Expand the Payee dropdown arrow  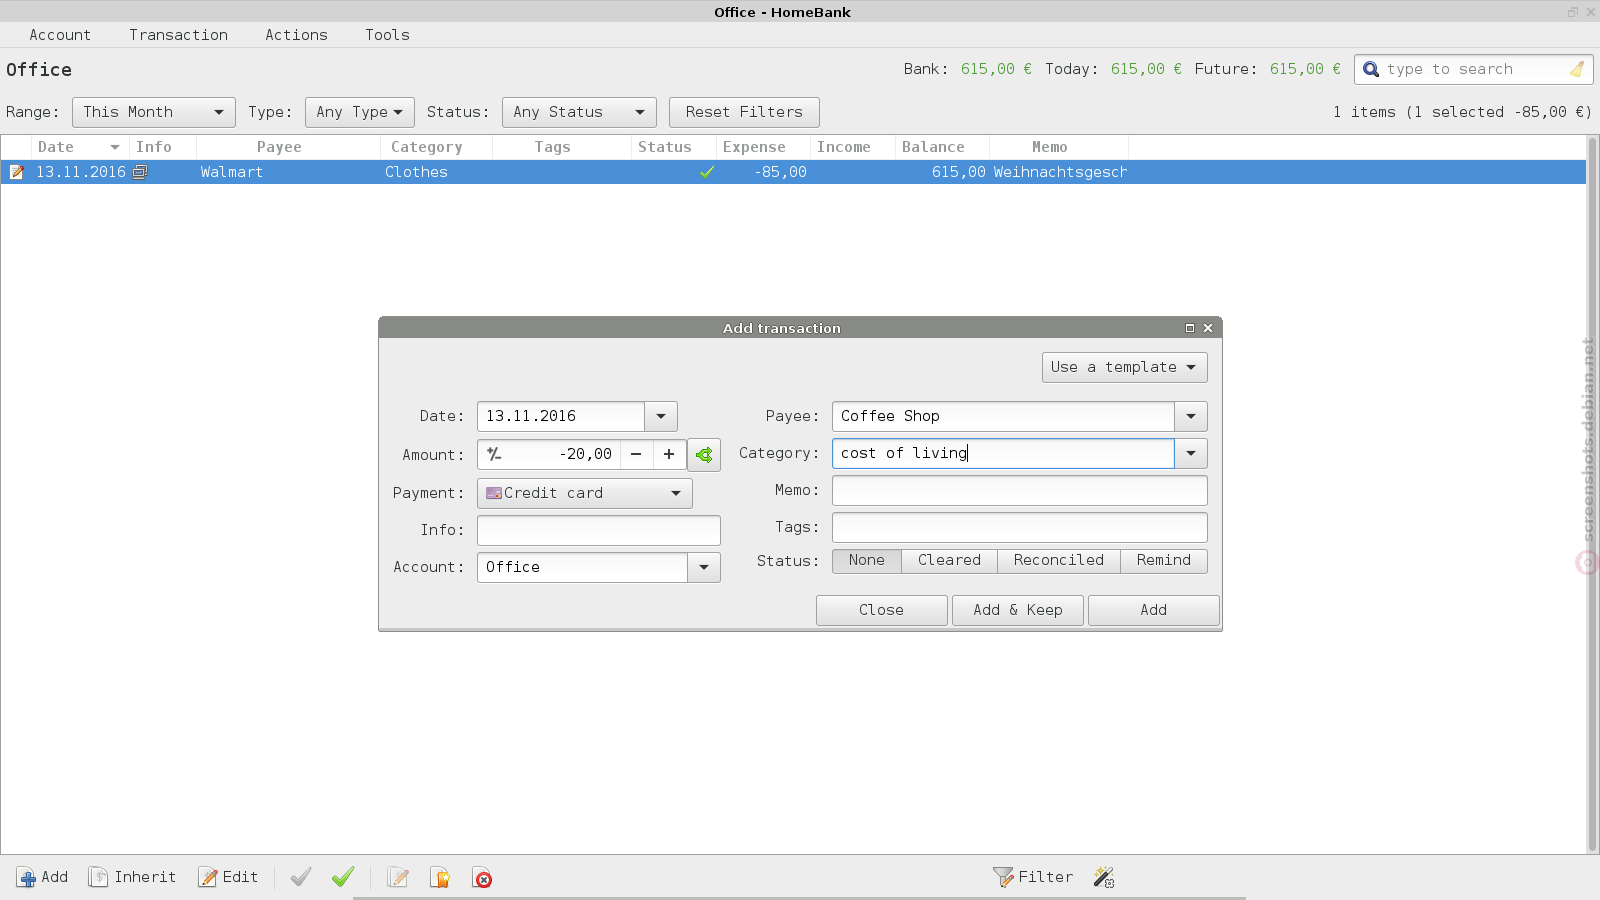[1191, 416]
